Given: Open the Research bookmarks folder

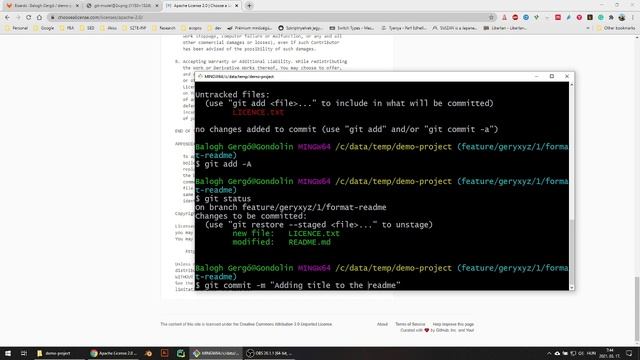Looking at the screenshot, I should (164, 28).
